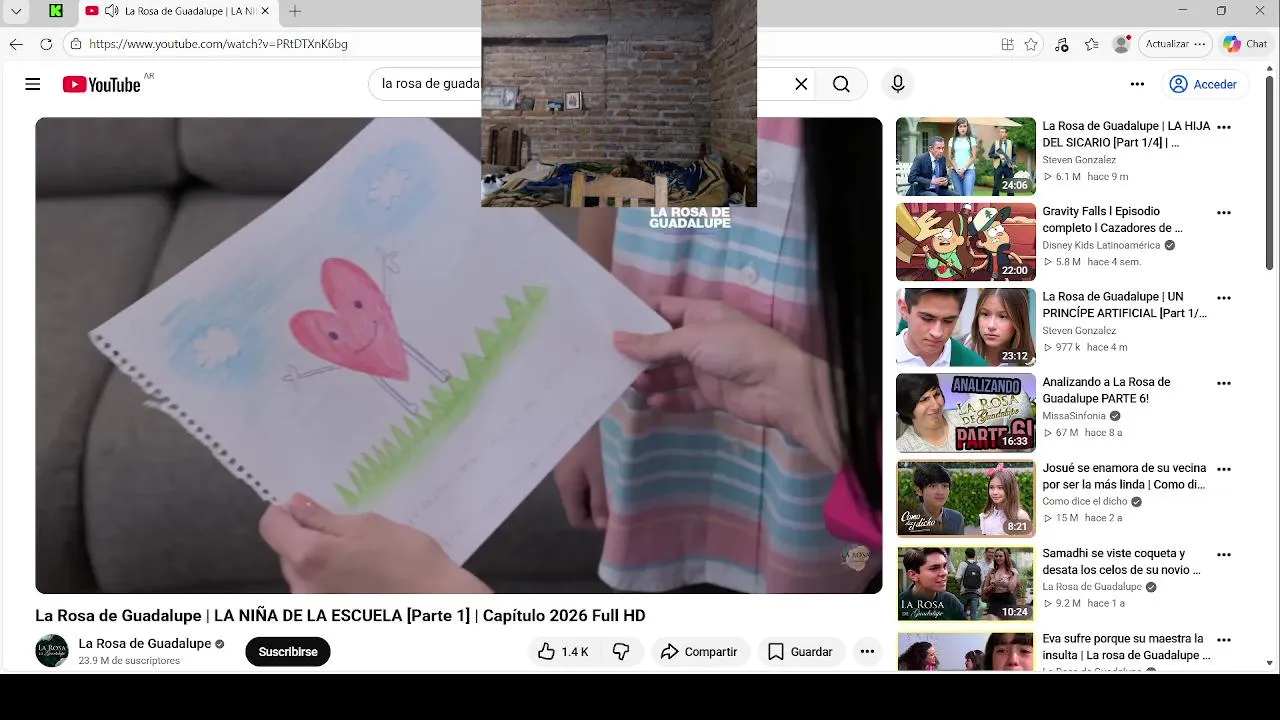Image resolution: width=1280 pixels, height=720 pixels.
Task: Select the La Rosa de Guadalupe video tab
Action: pos(178,11)
